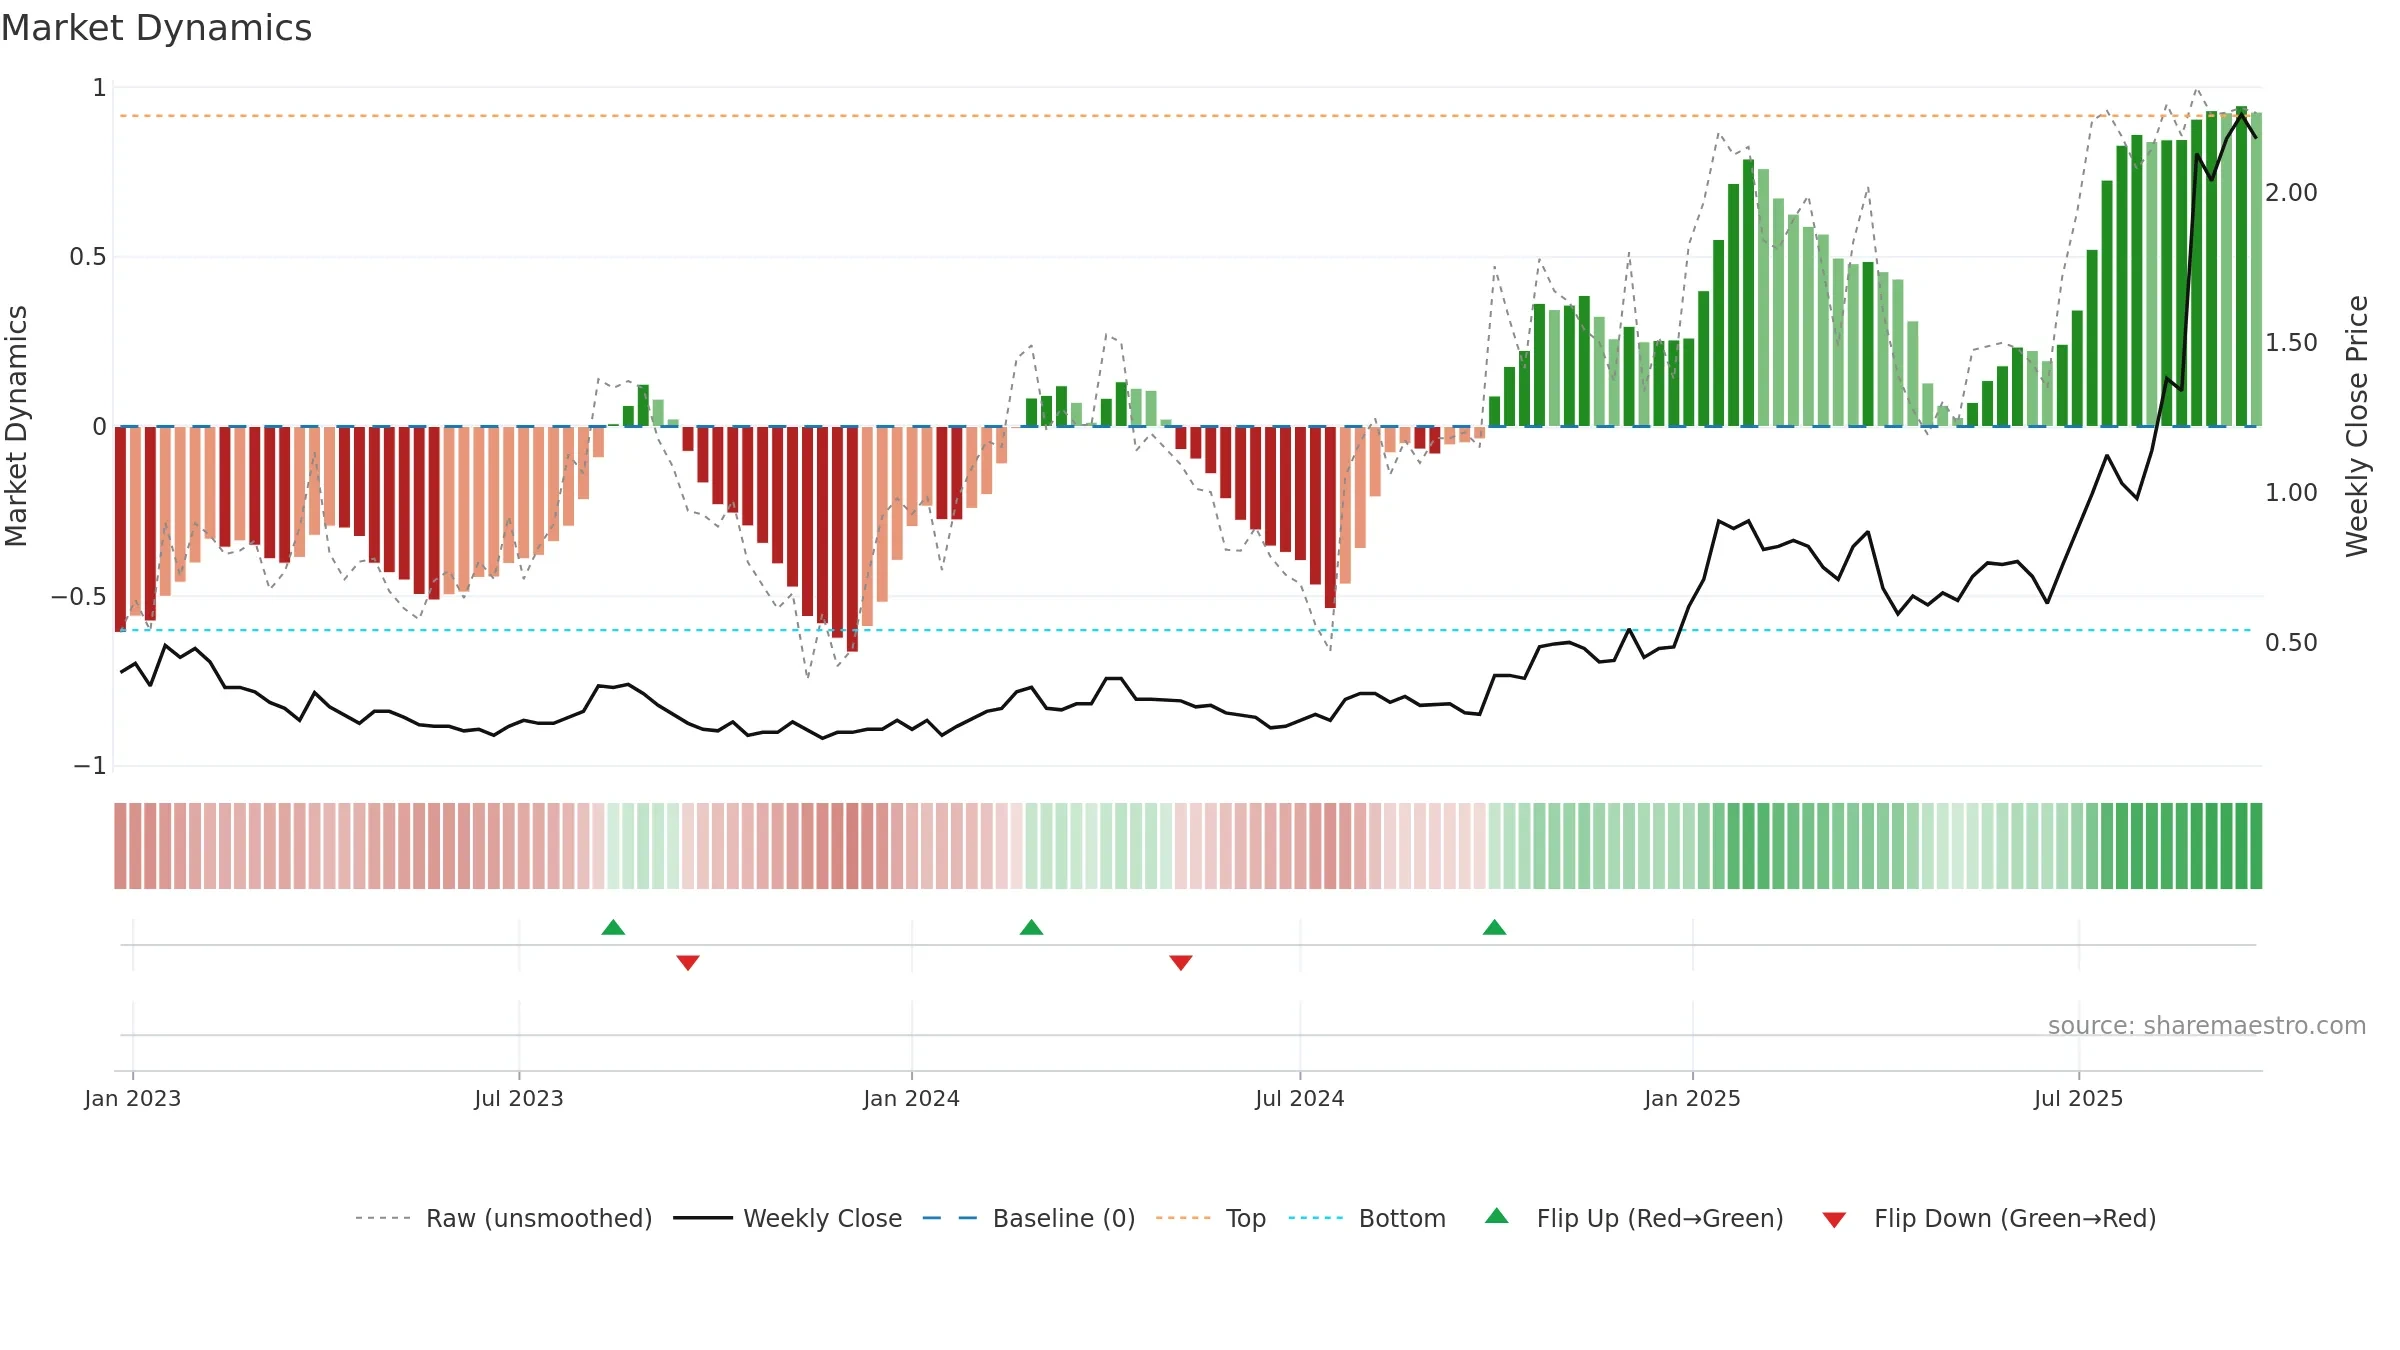Toggle the Flip Up (Red→Green) legend entry
This screenshot has width=2400, height=1350.
coord(1634,1218)
